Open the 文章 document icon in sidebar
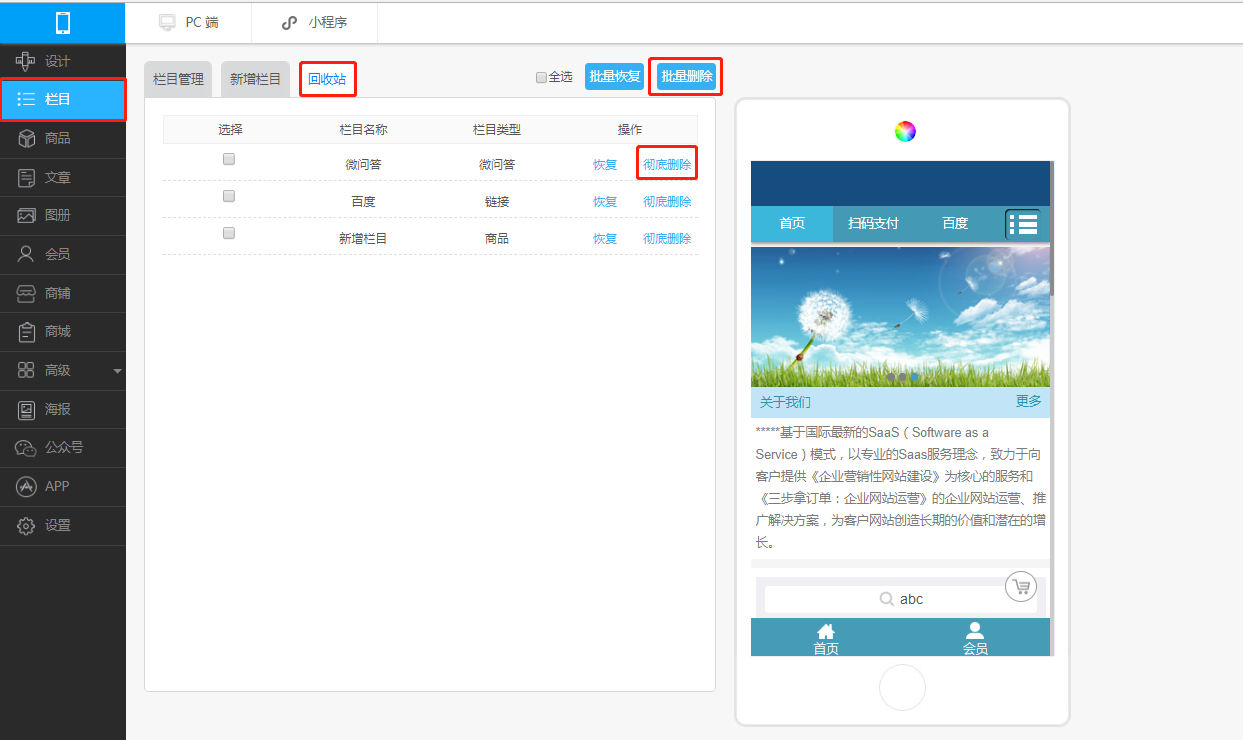The width and height of the screenshot is (1243, 740). coord(26,177)
